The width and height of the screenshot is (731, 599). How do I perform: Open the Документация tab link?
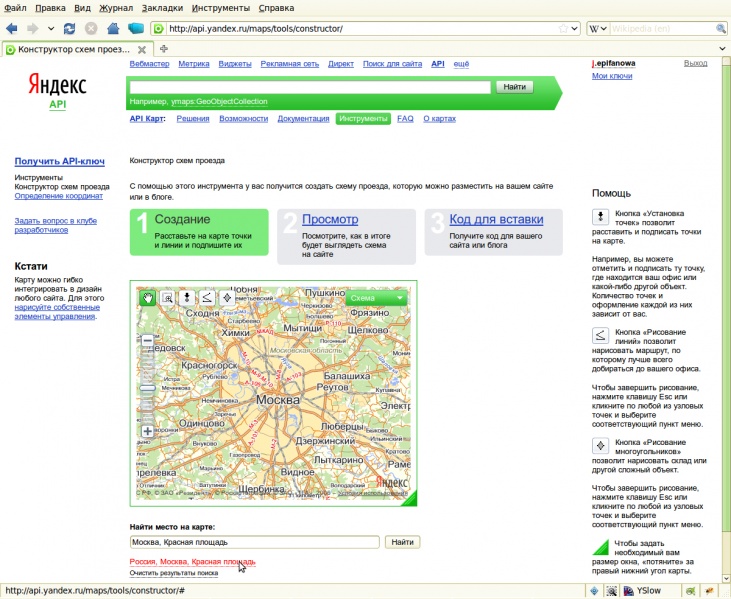tap(303, 119)
